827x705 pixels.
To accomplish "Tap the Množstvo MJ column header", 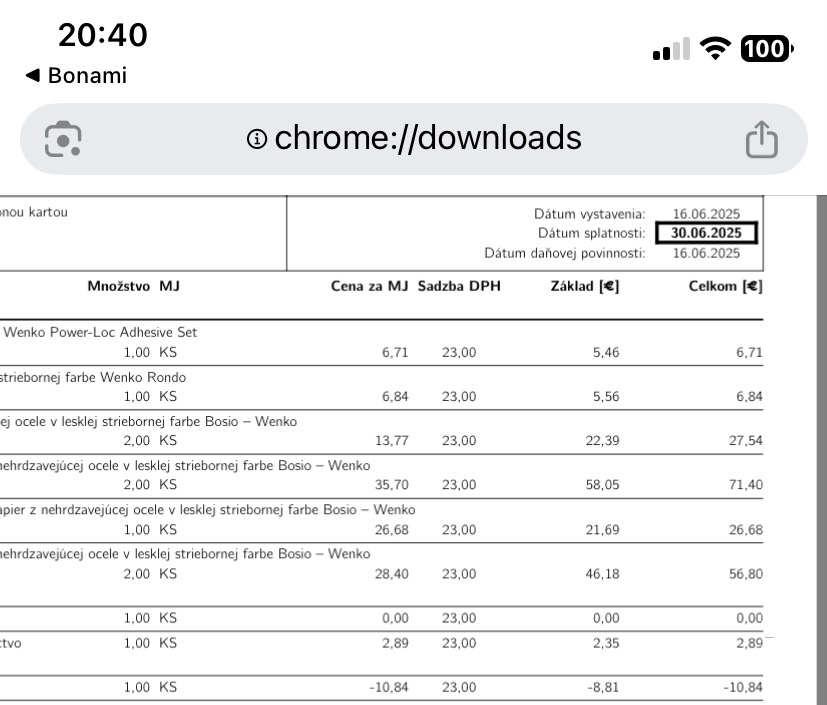I will click(x=133, y=287).
